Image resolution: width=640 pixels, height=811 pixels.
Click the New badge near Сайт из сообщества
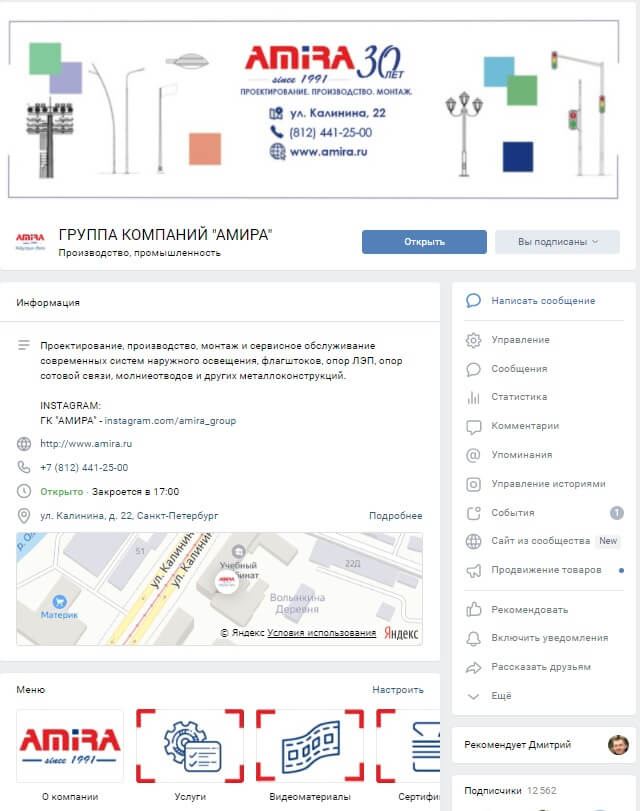click(608, 541)
